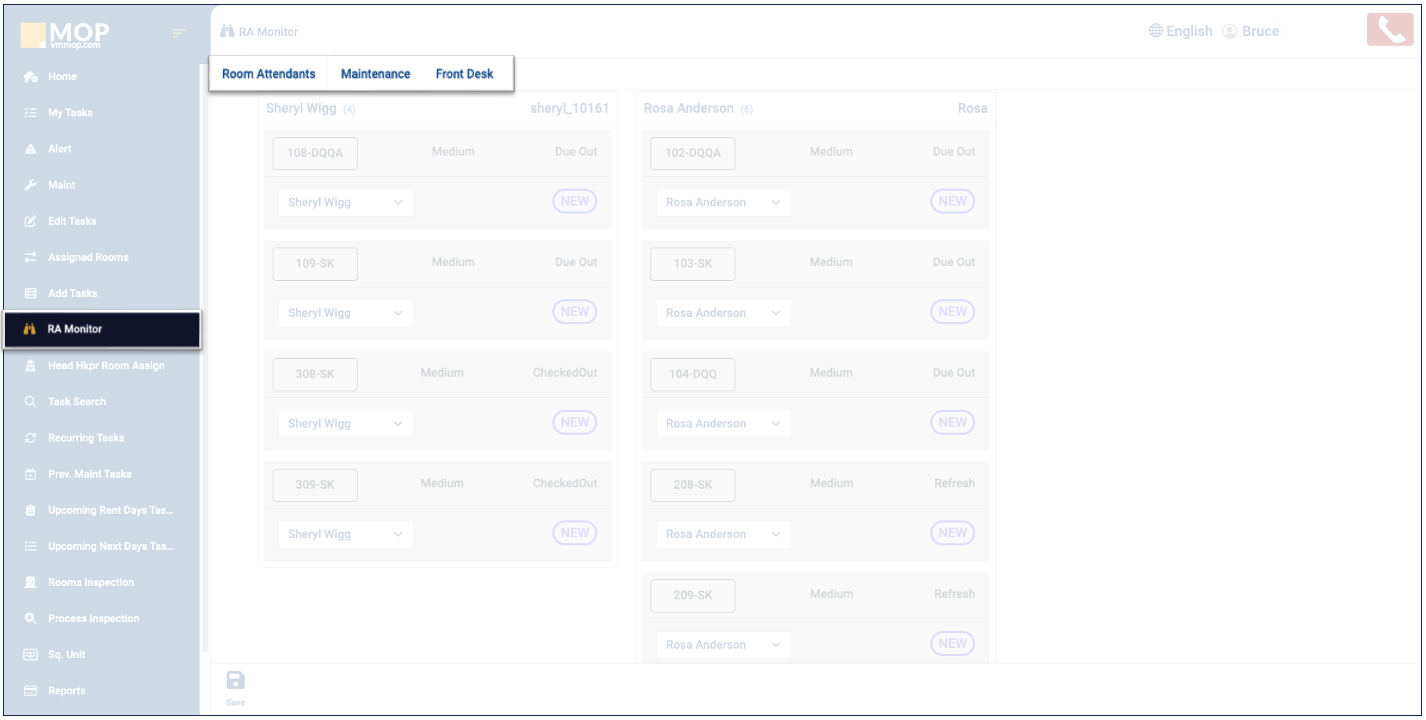Switch to the Maintenance tab
The width and height of the screenshot is (1426, 720).
(x=375, y=74)
